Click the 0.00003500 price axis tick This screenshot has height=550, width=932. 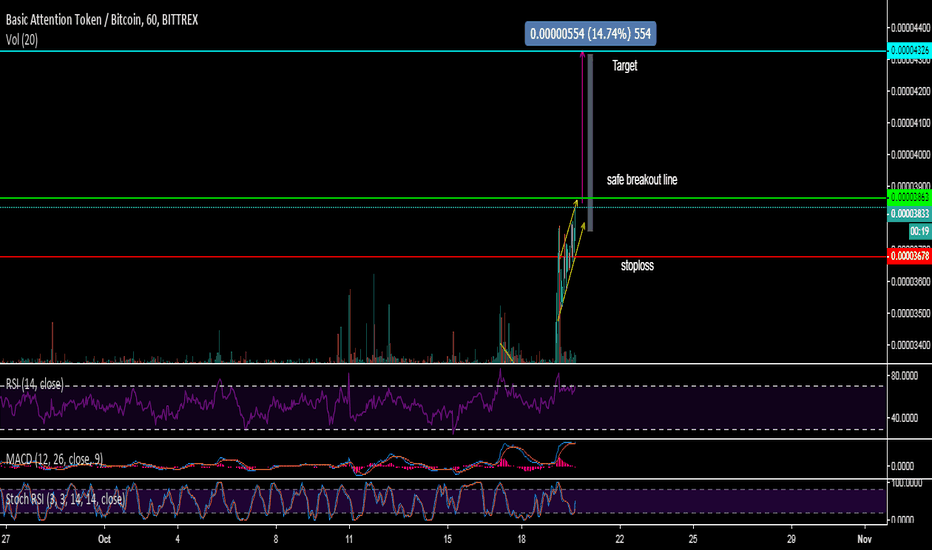(x=910, y=313)
